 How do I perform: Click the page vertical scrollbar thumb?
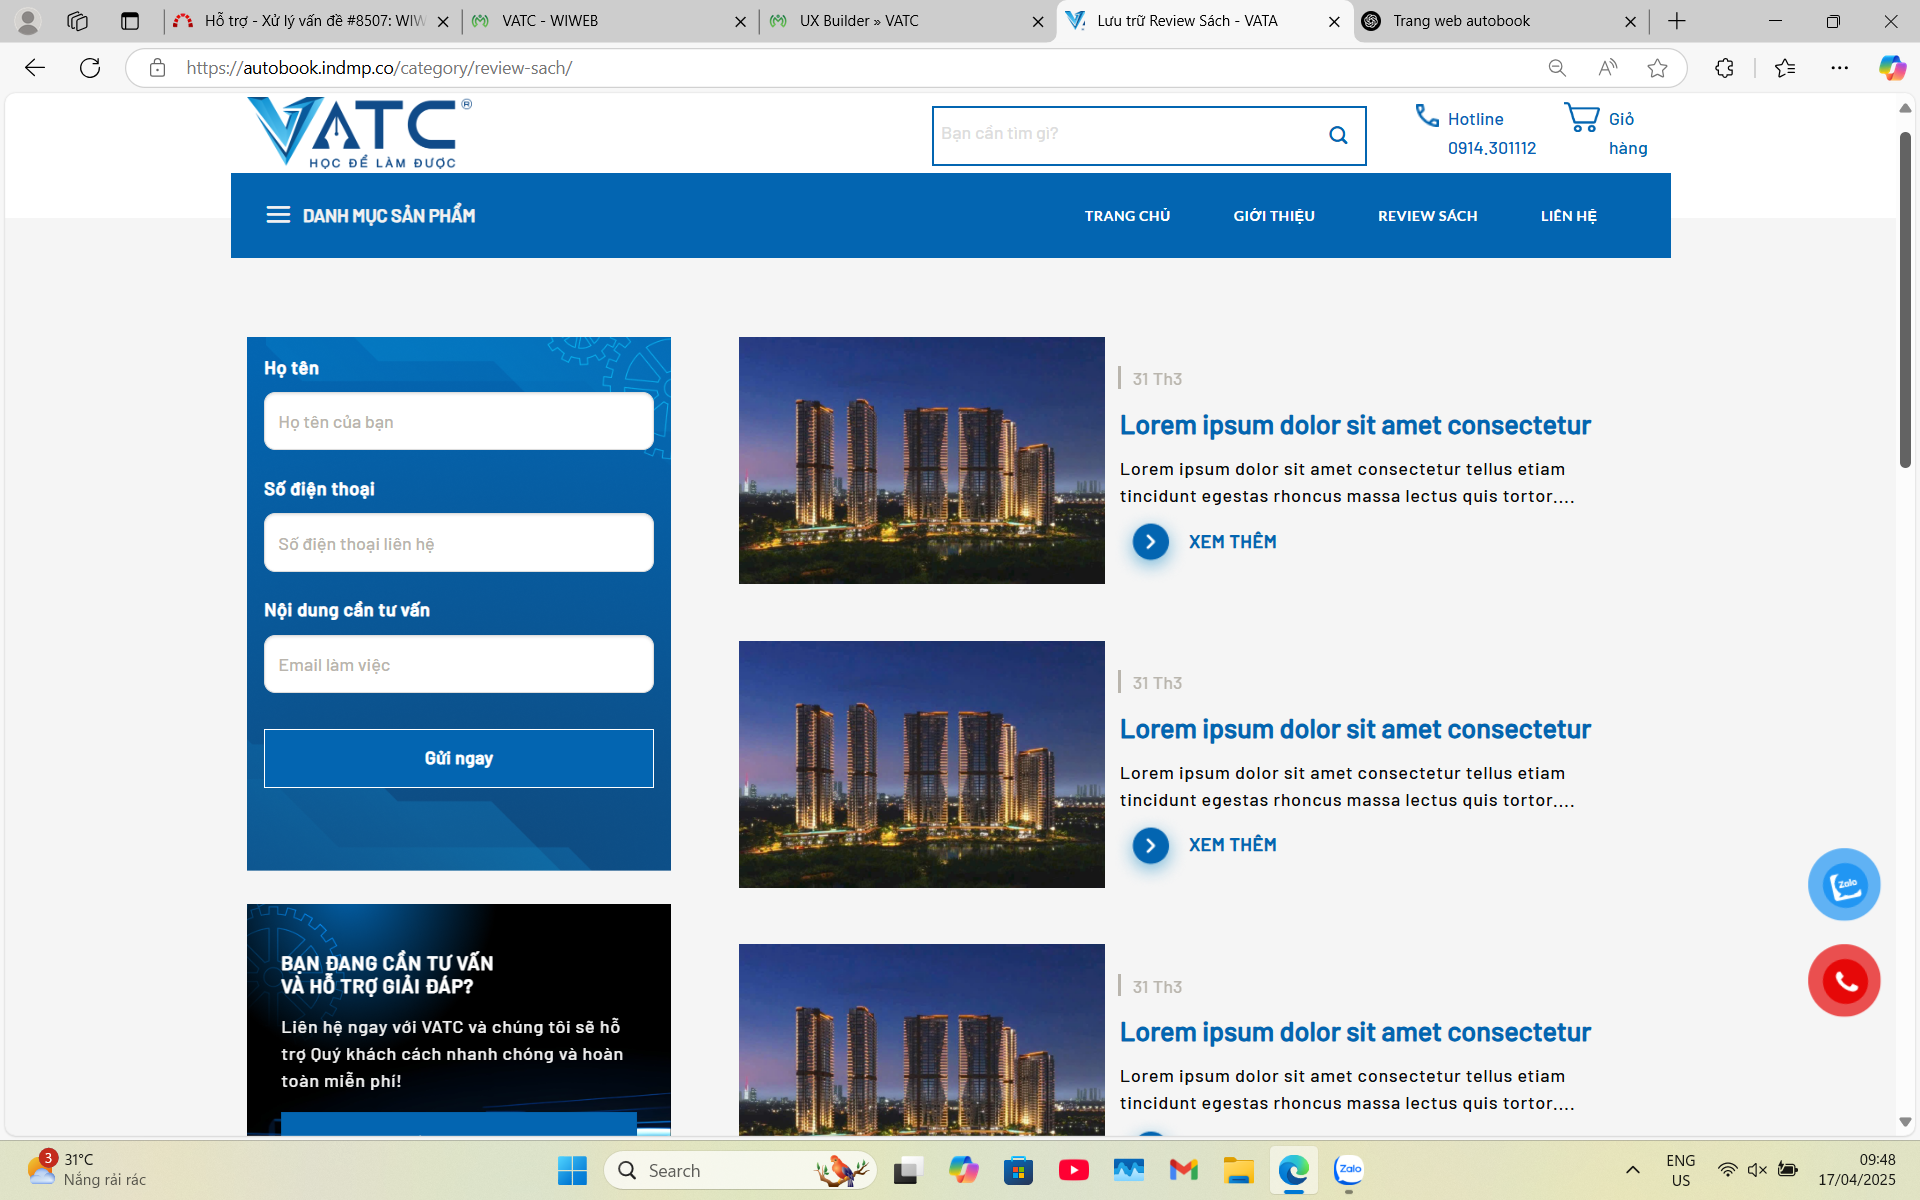click(x=1905, y=298)
